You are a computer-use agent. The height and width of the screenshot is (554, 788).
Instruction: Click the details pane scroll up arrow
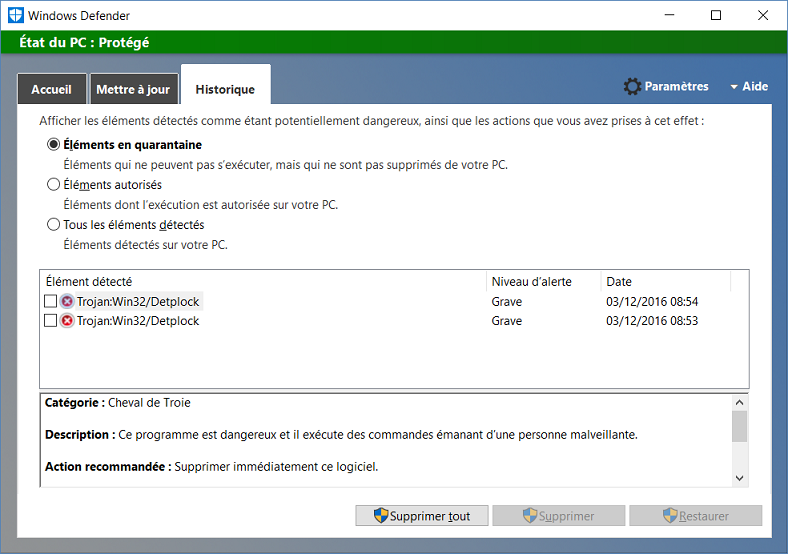(739, 402)
